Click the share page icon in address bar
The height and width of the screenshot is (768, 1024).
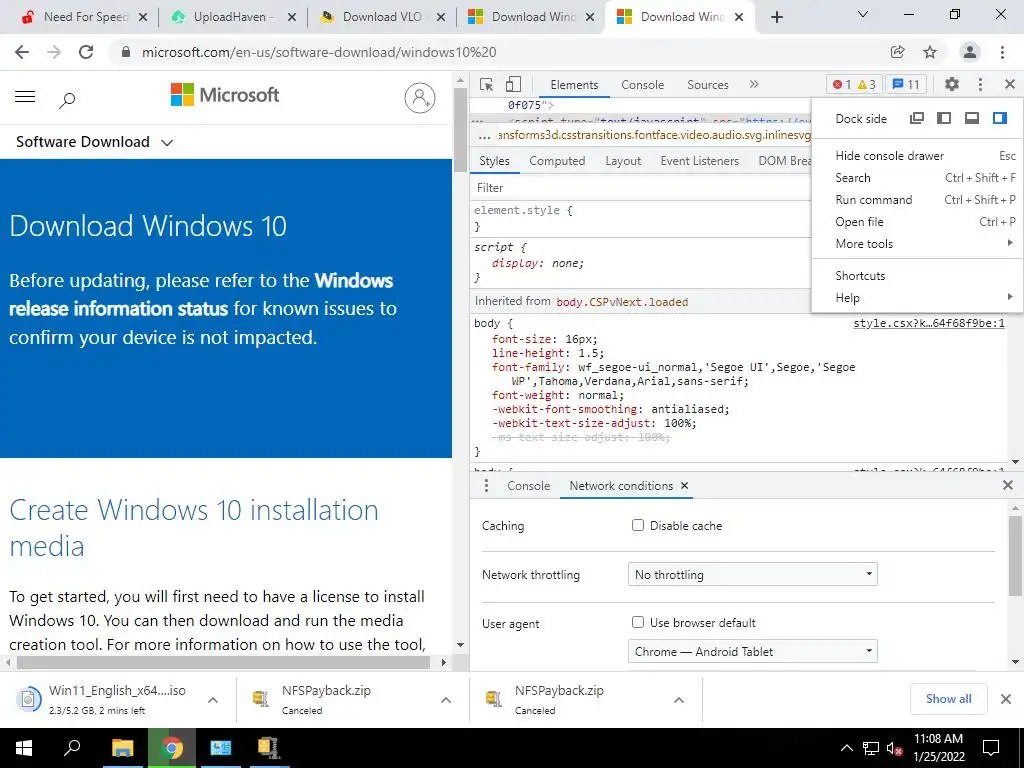pos(897,52)
